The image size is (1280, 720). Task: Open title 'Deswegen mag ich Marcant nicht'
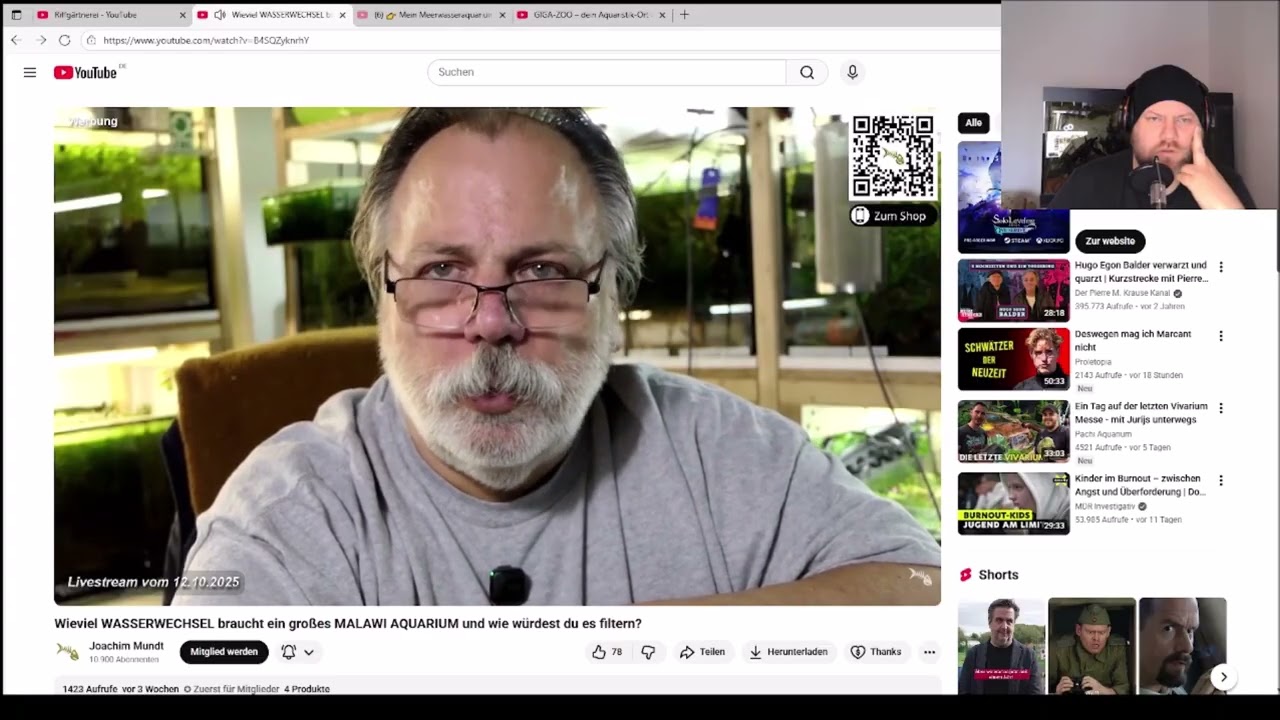[x=1133, y=340]
